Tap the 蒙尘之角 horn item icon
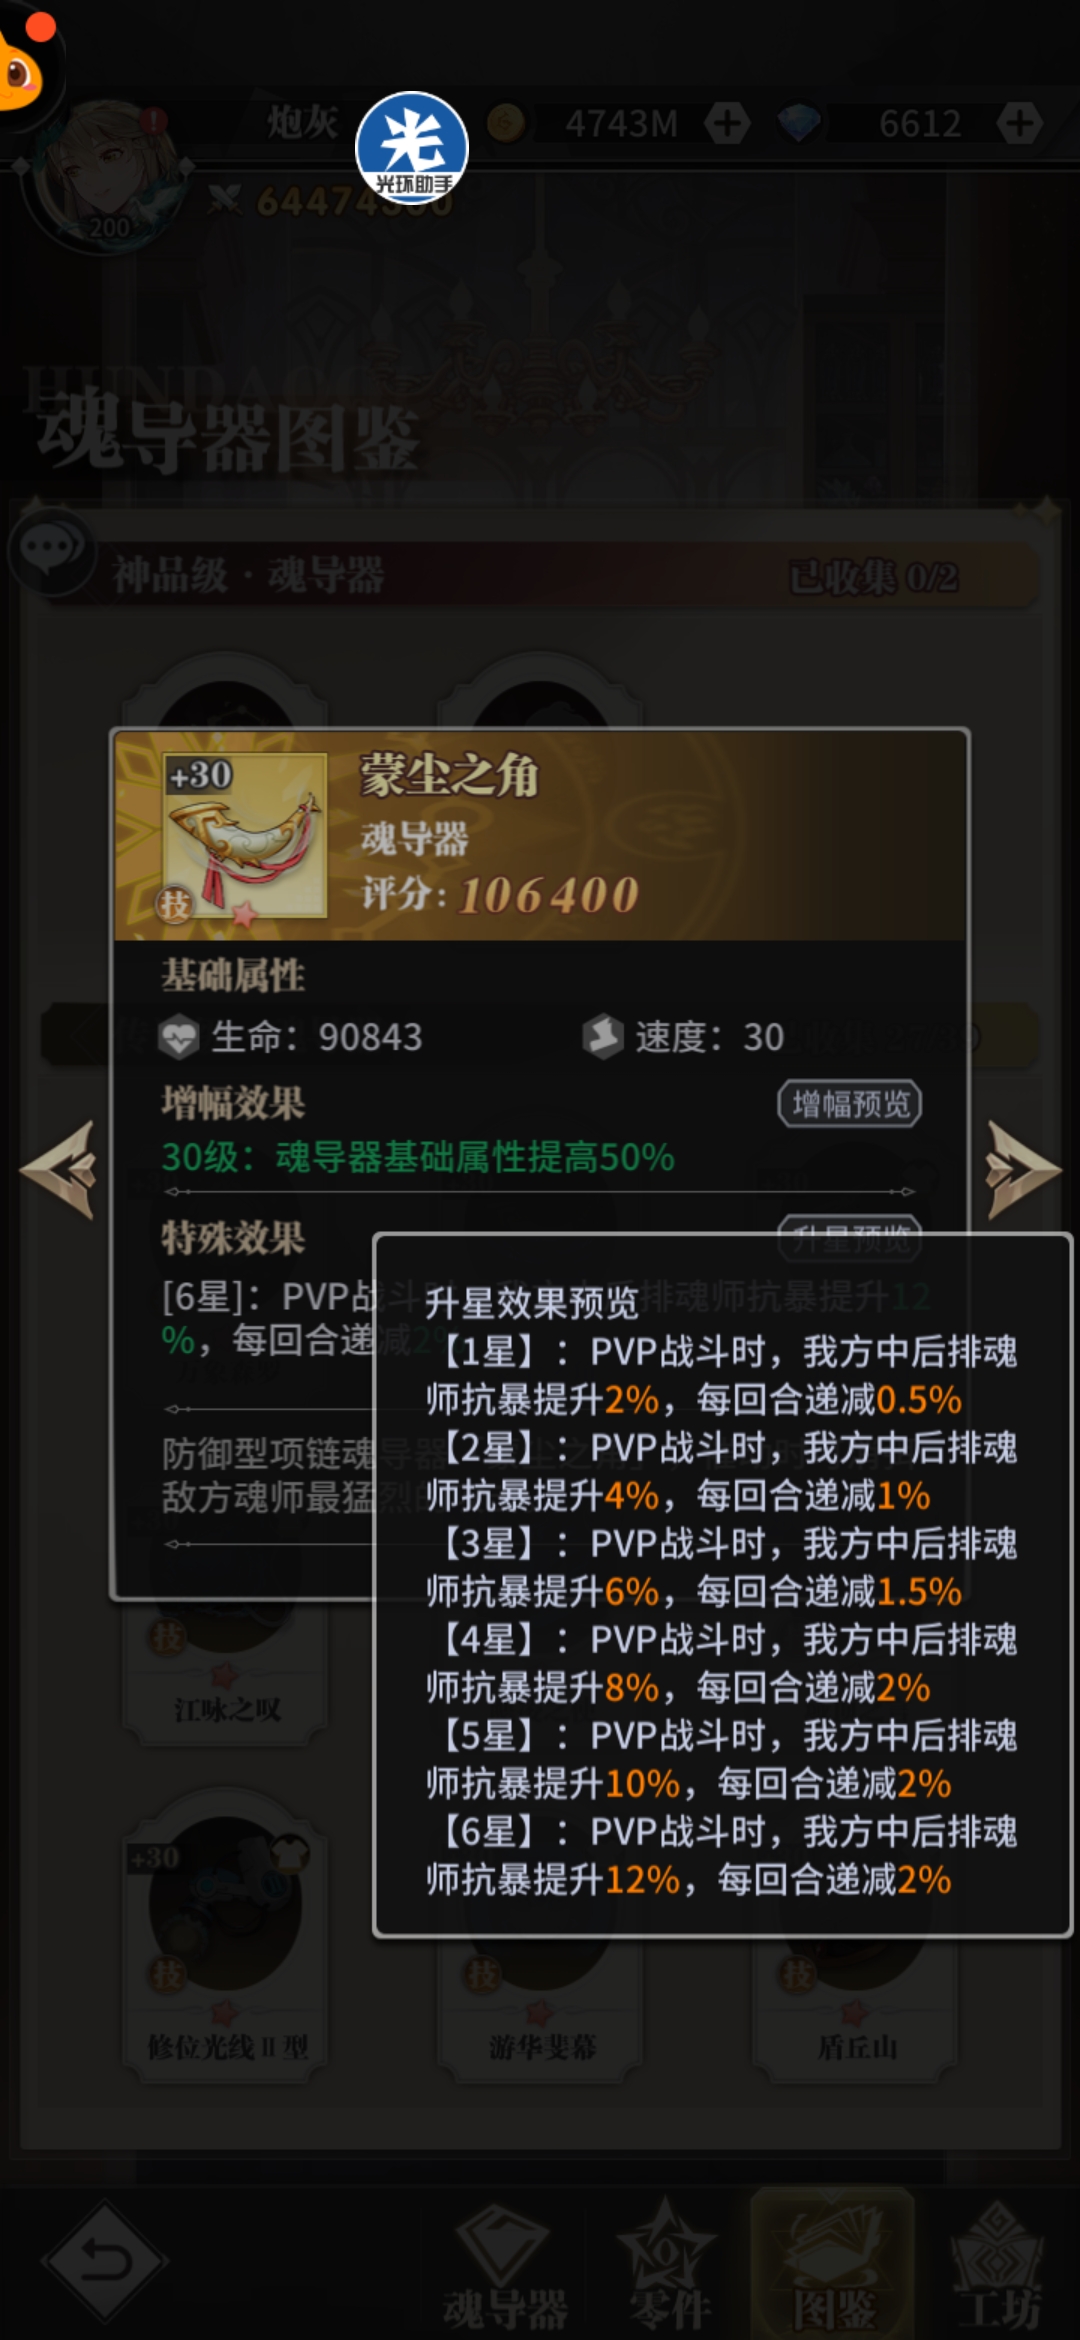 [x=245, y=835]
